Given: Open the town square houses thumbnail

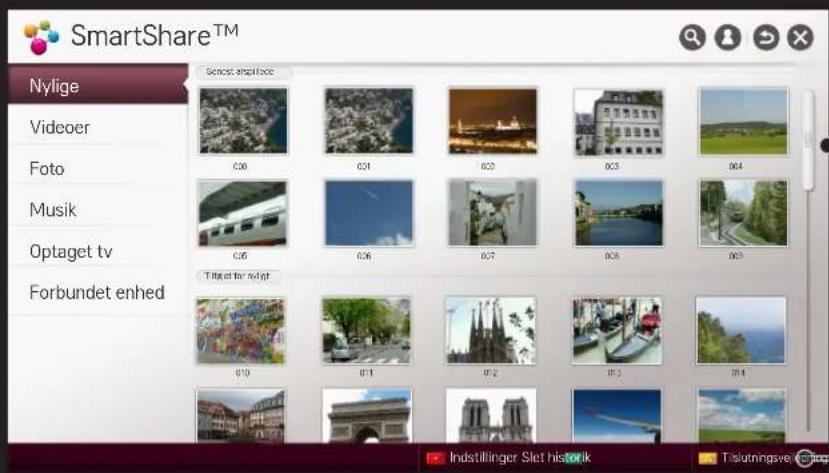Looking at the screenshot, I should coord(241,416).
